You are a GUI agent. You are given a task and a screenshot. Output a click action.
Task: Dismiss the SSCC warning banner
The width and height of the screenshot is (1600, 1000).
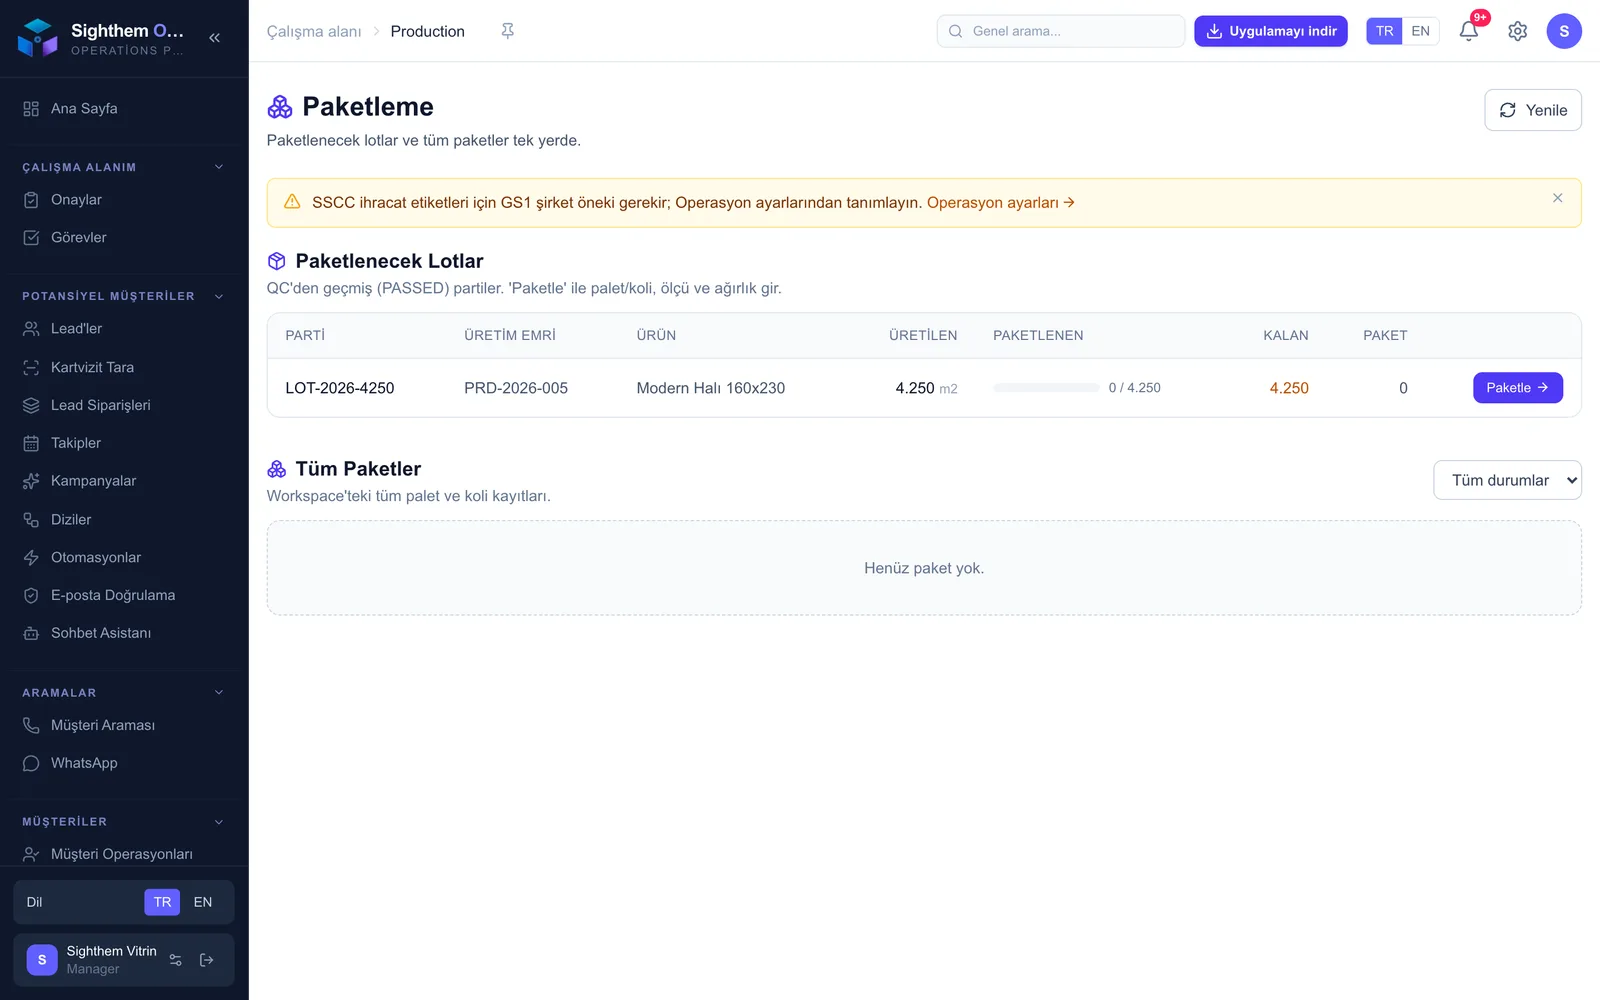[1557, 198]
